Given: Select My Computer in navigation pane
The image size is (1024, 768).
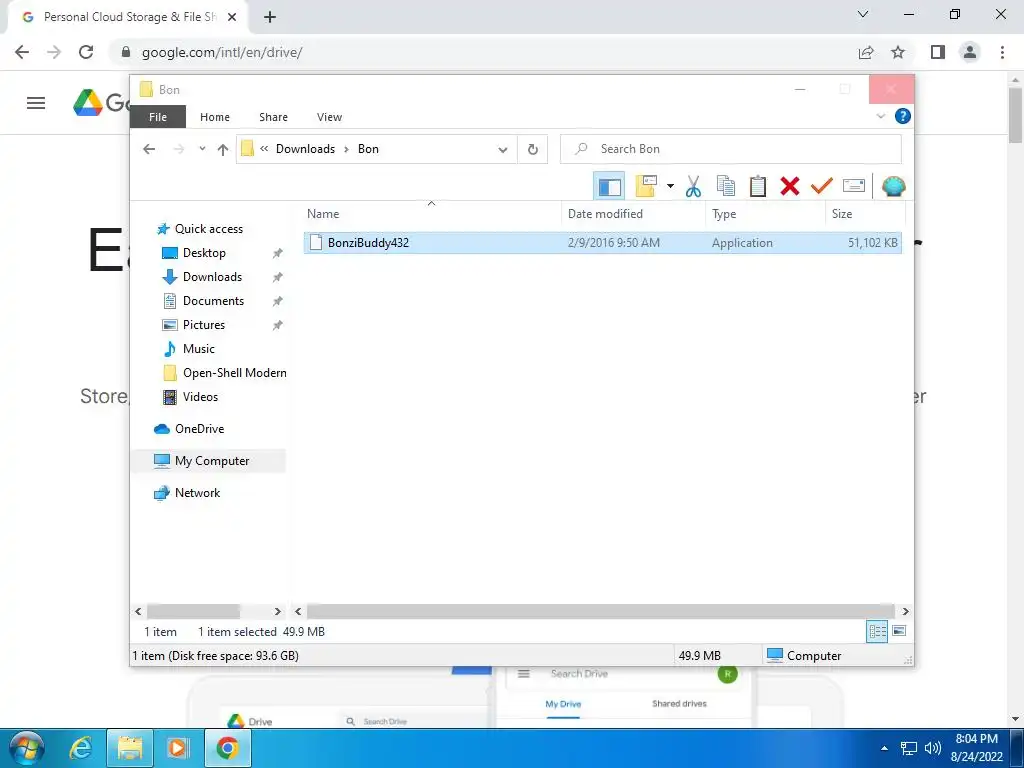Looking at the screenshot, I should pyautogui.click(x=212, y=461).
